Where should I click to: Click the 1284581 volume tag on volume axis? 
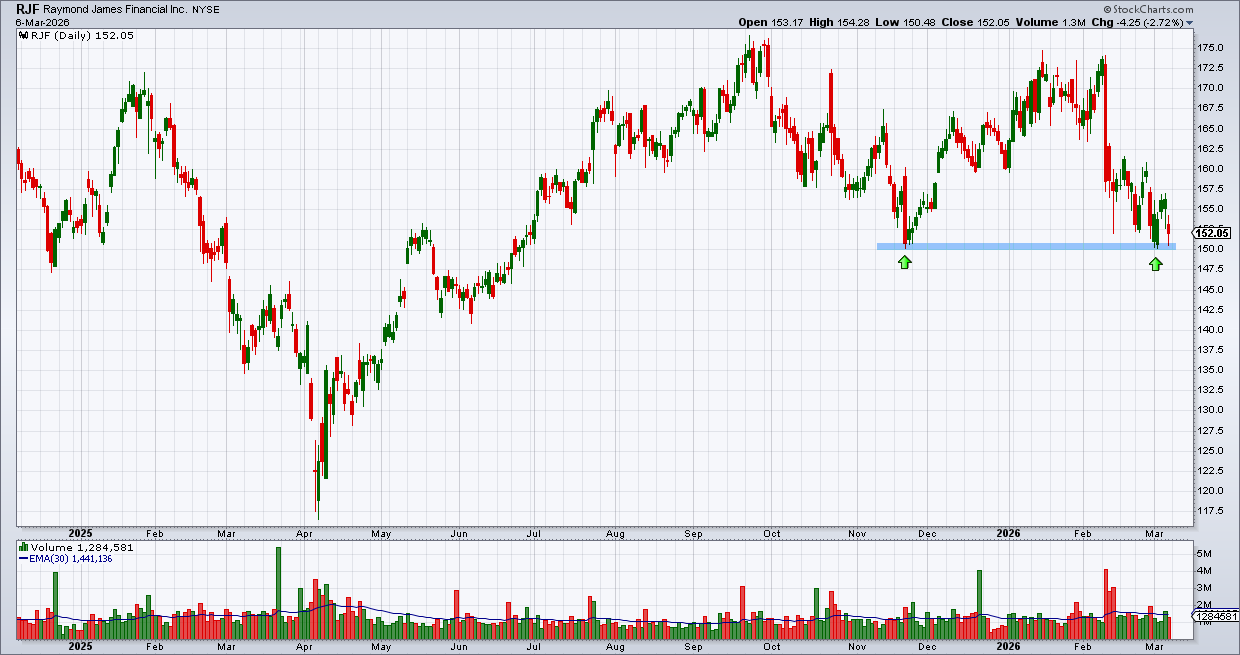tap(1215, 617)
